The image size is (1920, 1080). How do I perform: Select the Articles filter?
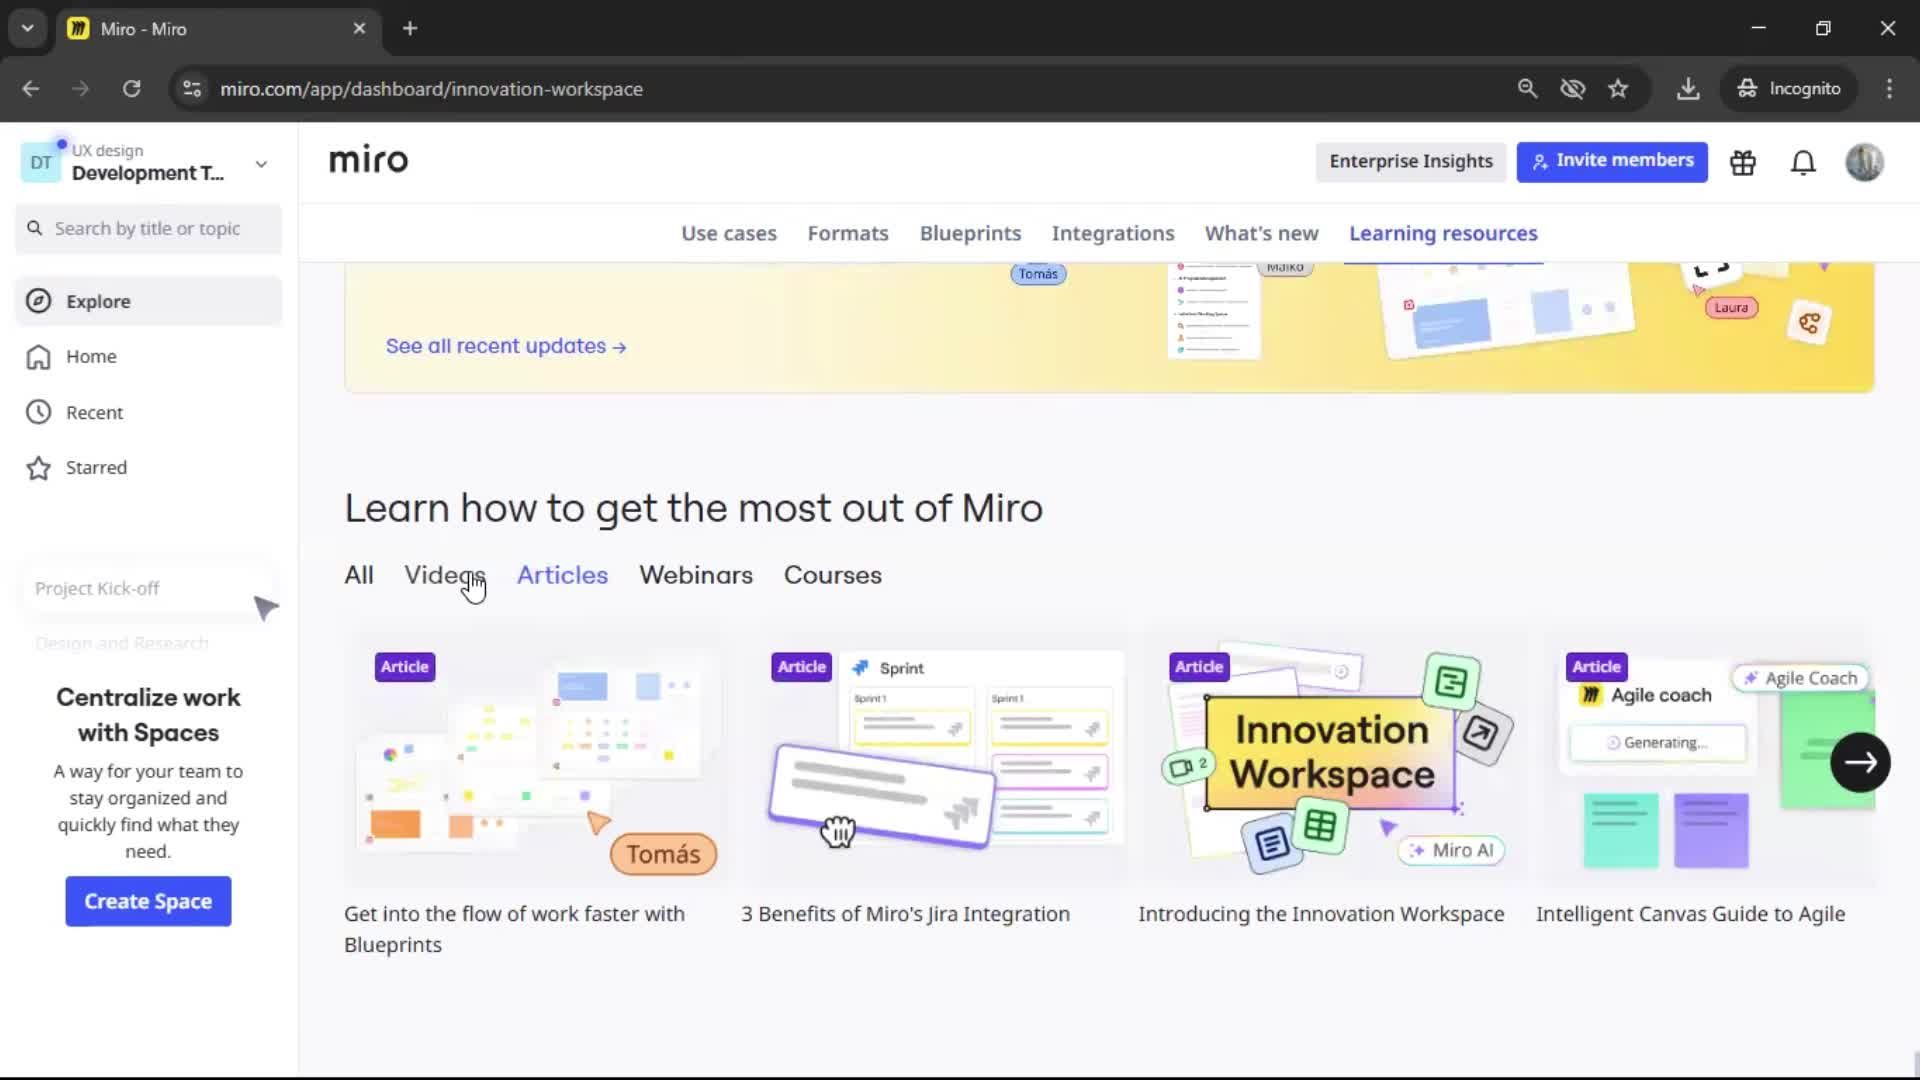click(x=562, y=575)
